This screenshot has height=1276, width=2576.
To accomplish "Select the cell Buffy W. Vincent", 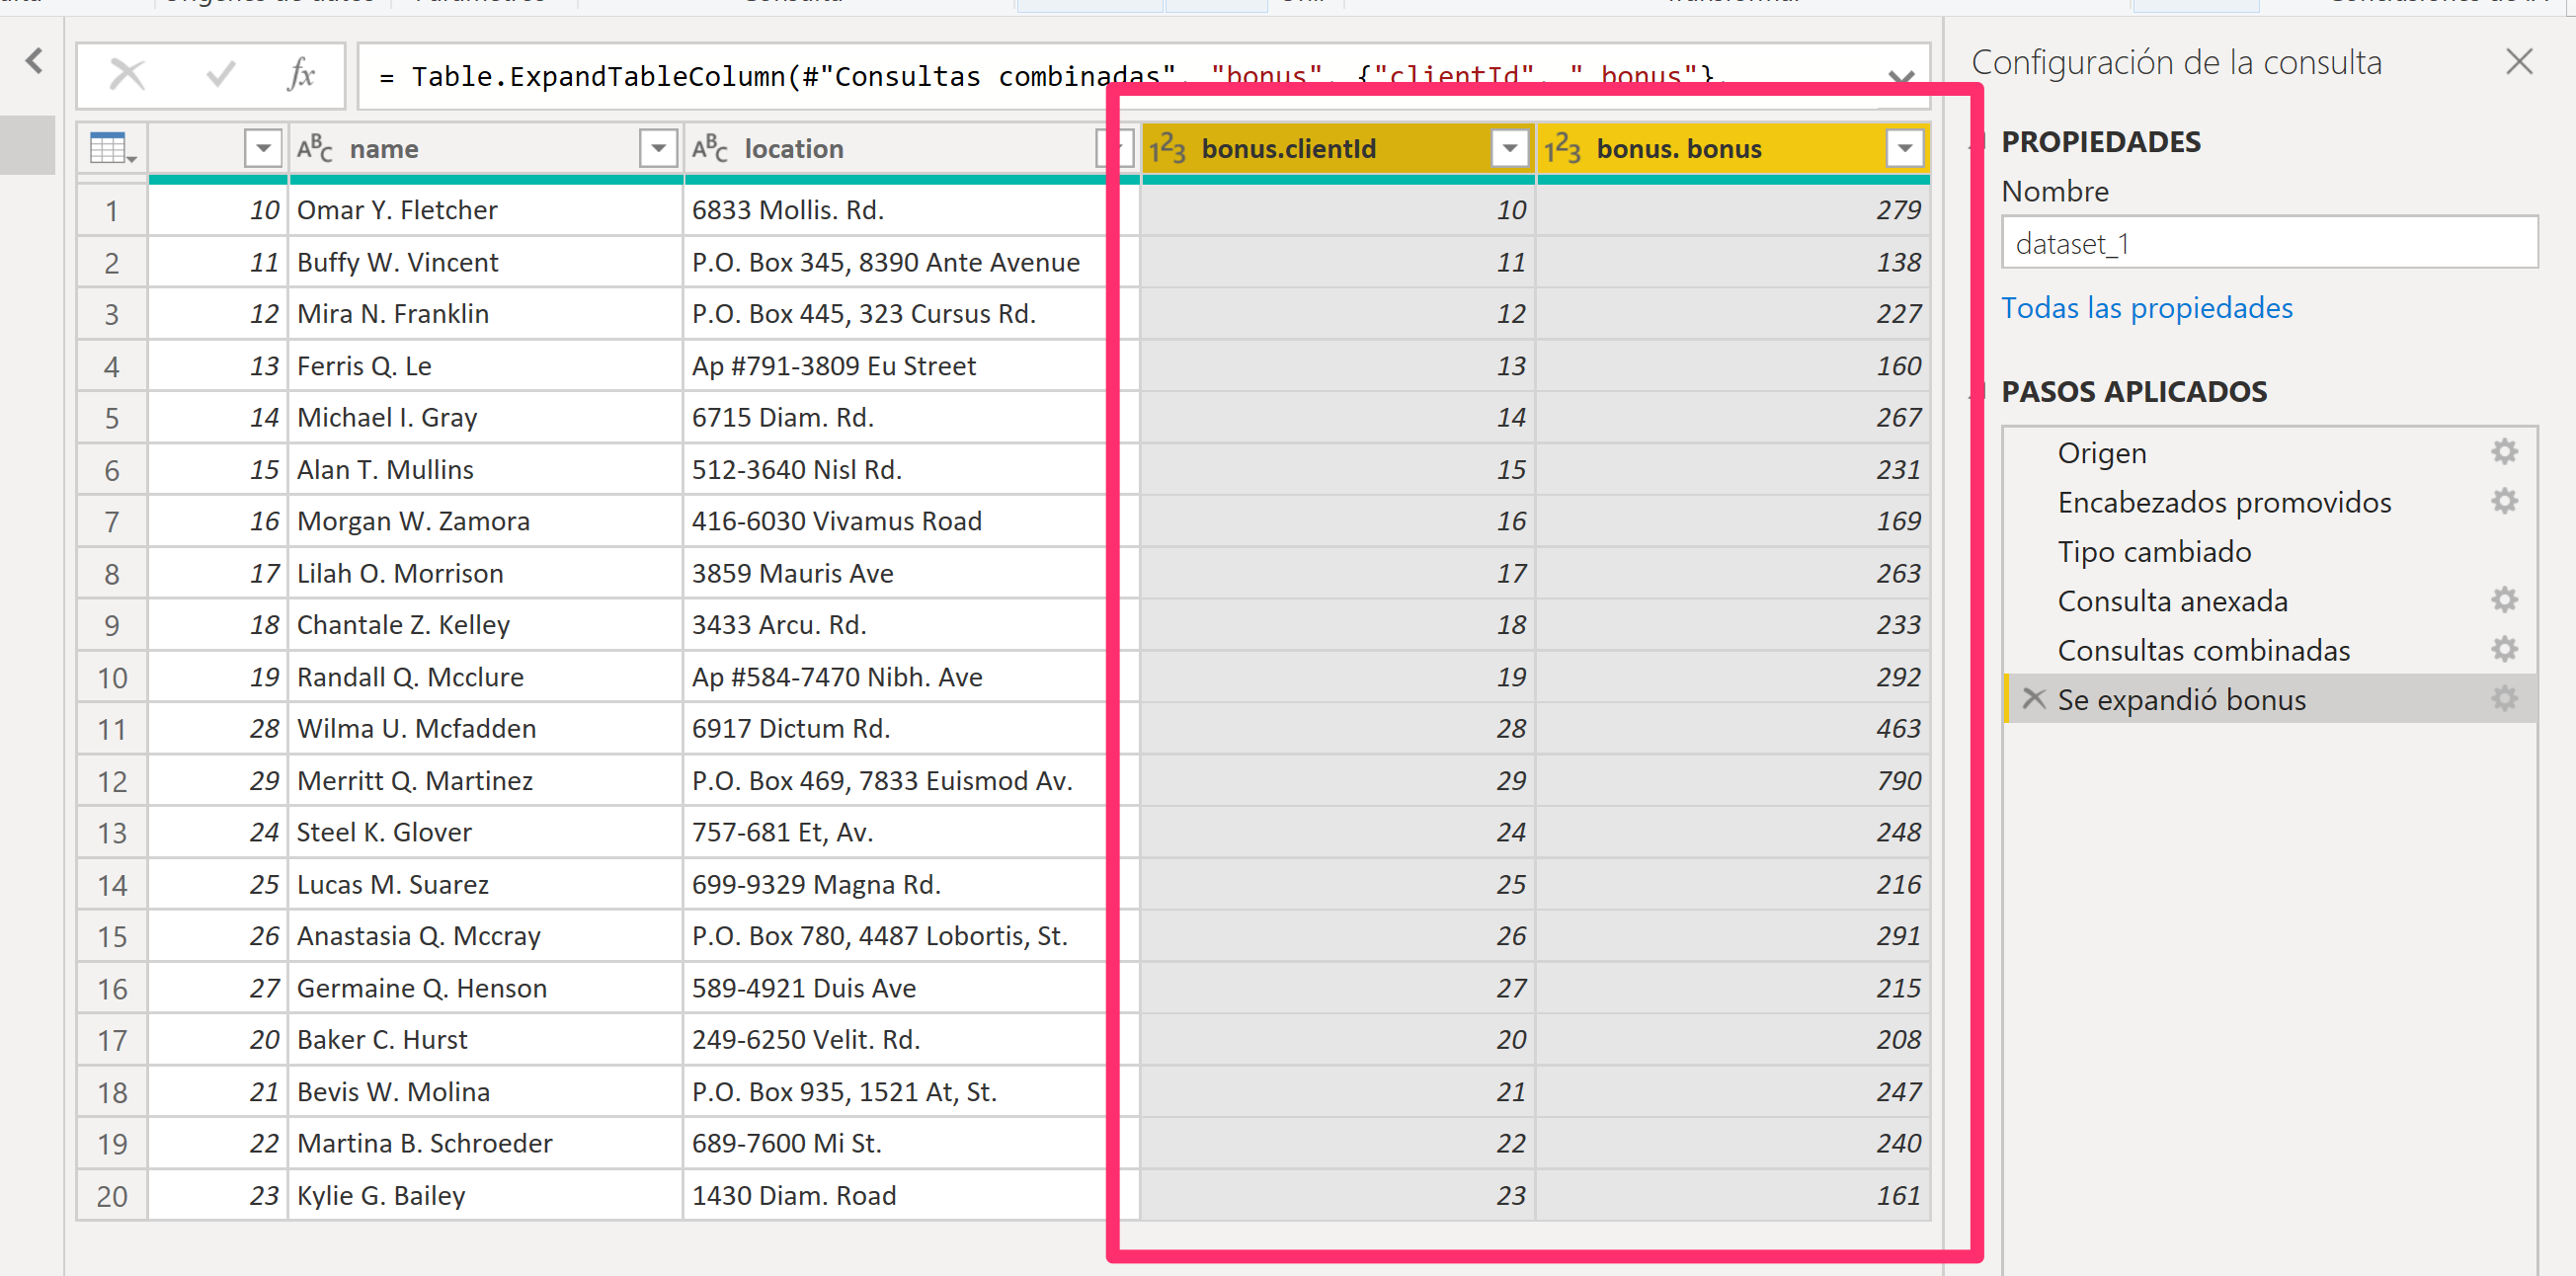I will 485,262.
